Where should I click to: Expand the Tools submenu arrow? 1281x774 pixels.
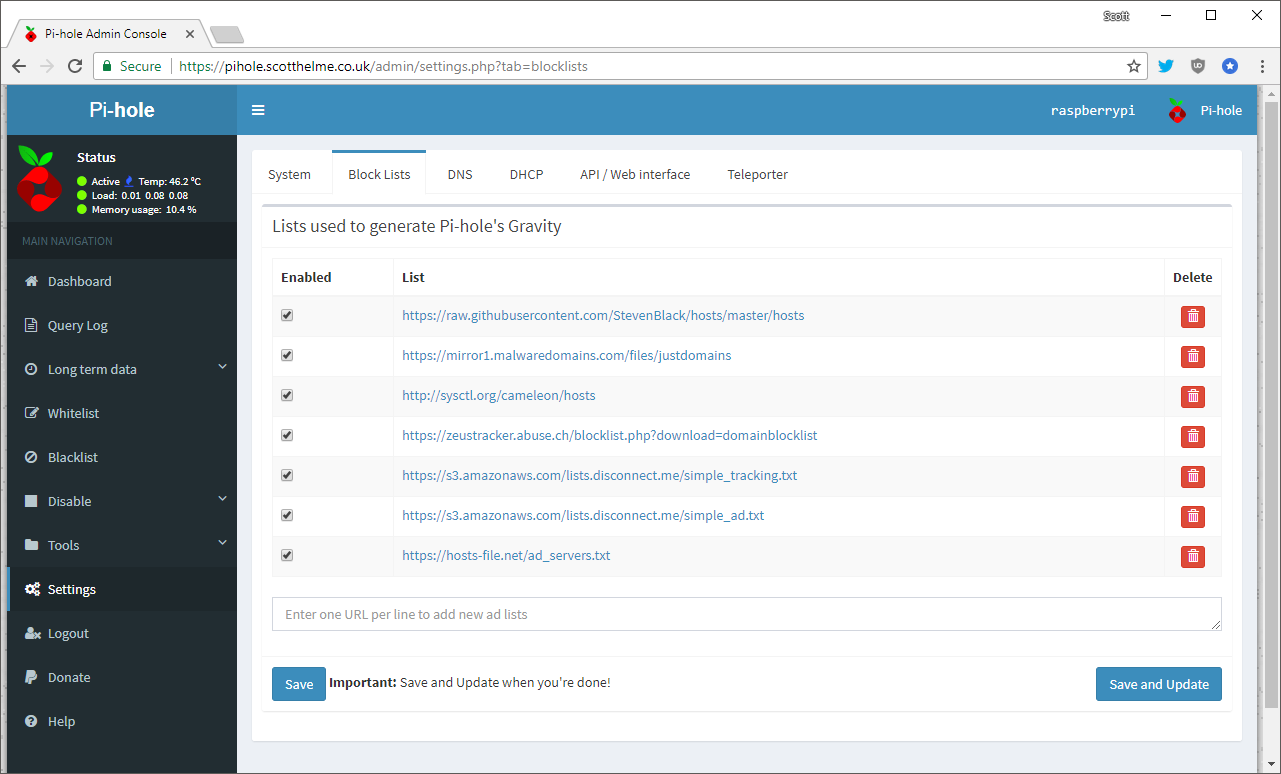222,543
